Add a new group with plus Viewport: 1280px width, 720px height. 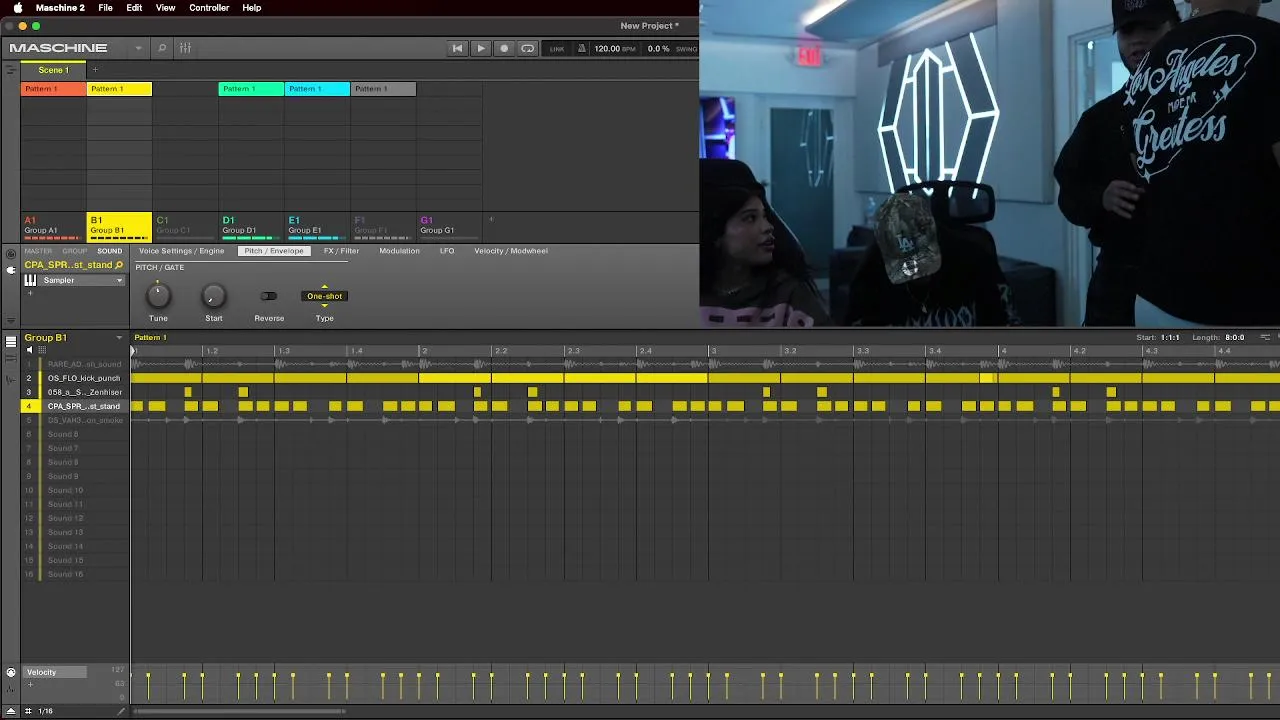click(491, 219)
